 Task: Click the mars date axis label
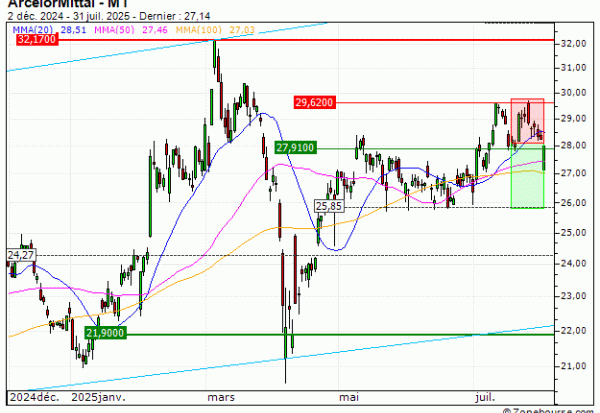[x=221, y=398]
